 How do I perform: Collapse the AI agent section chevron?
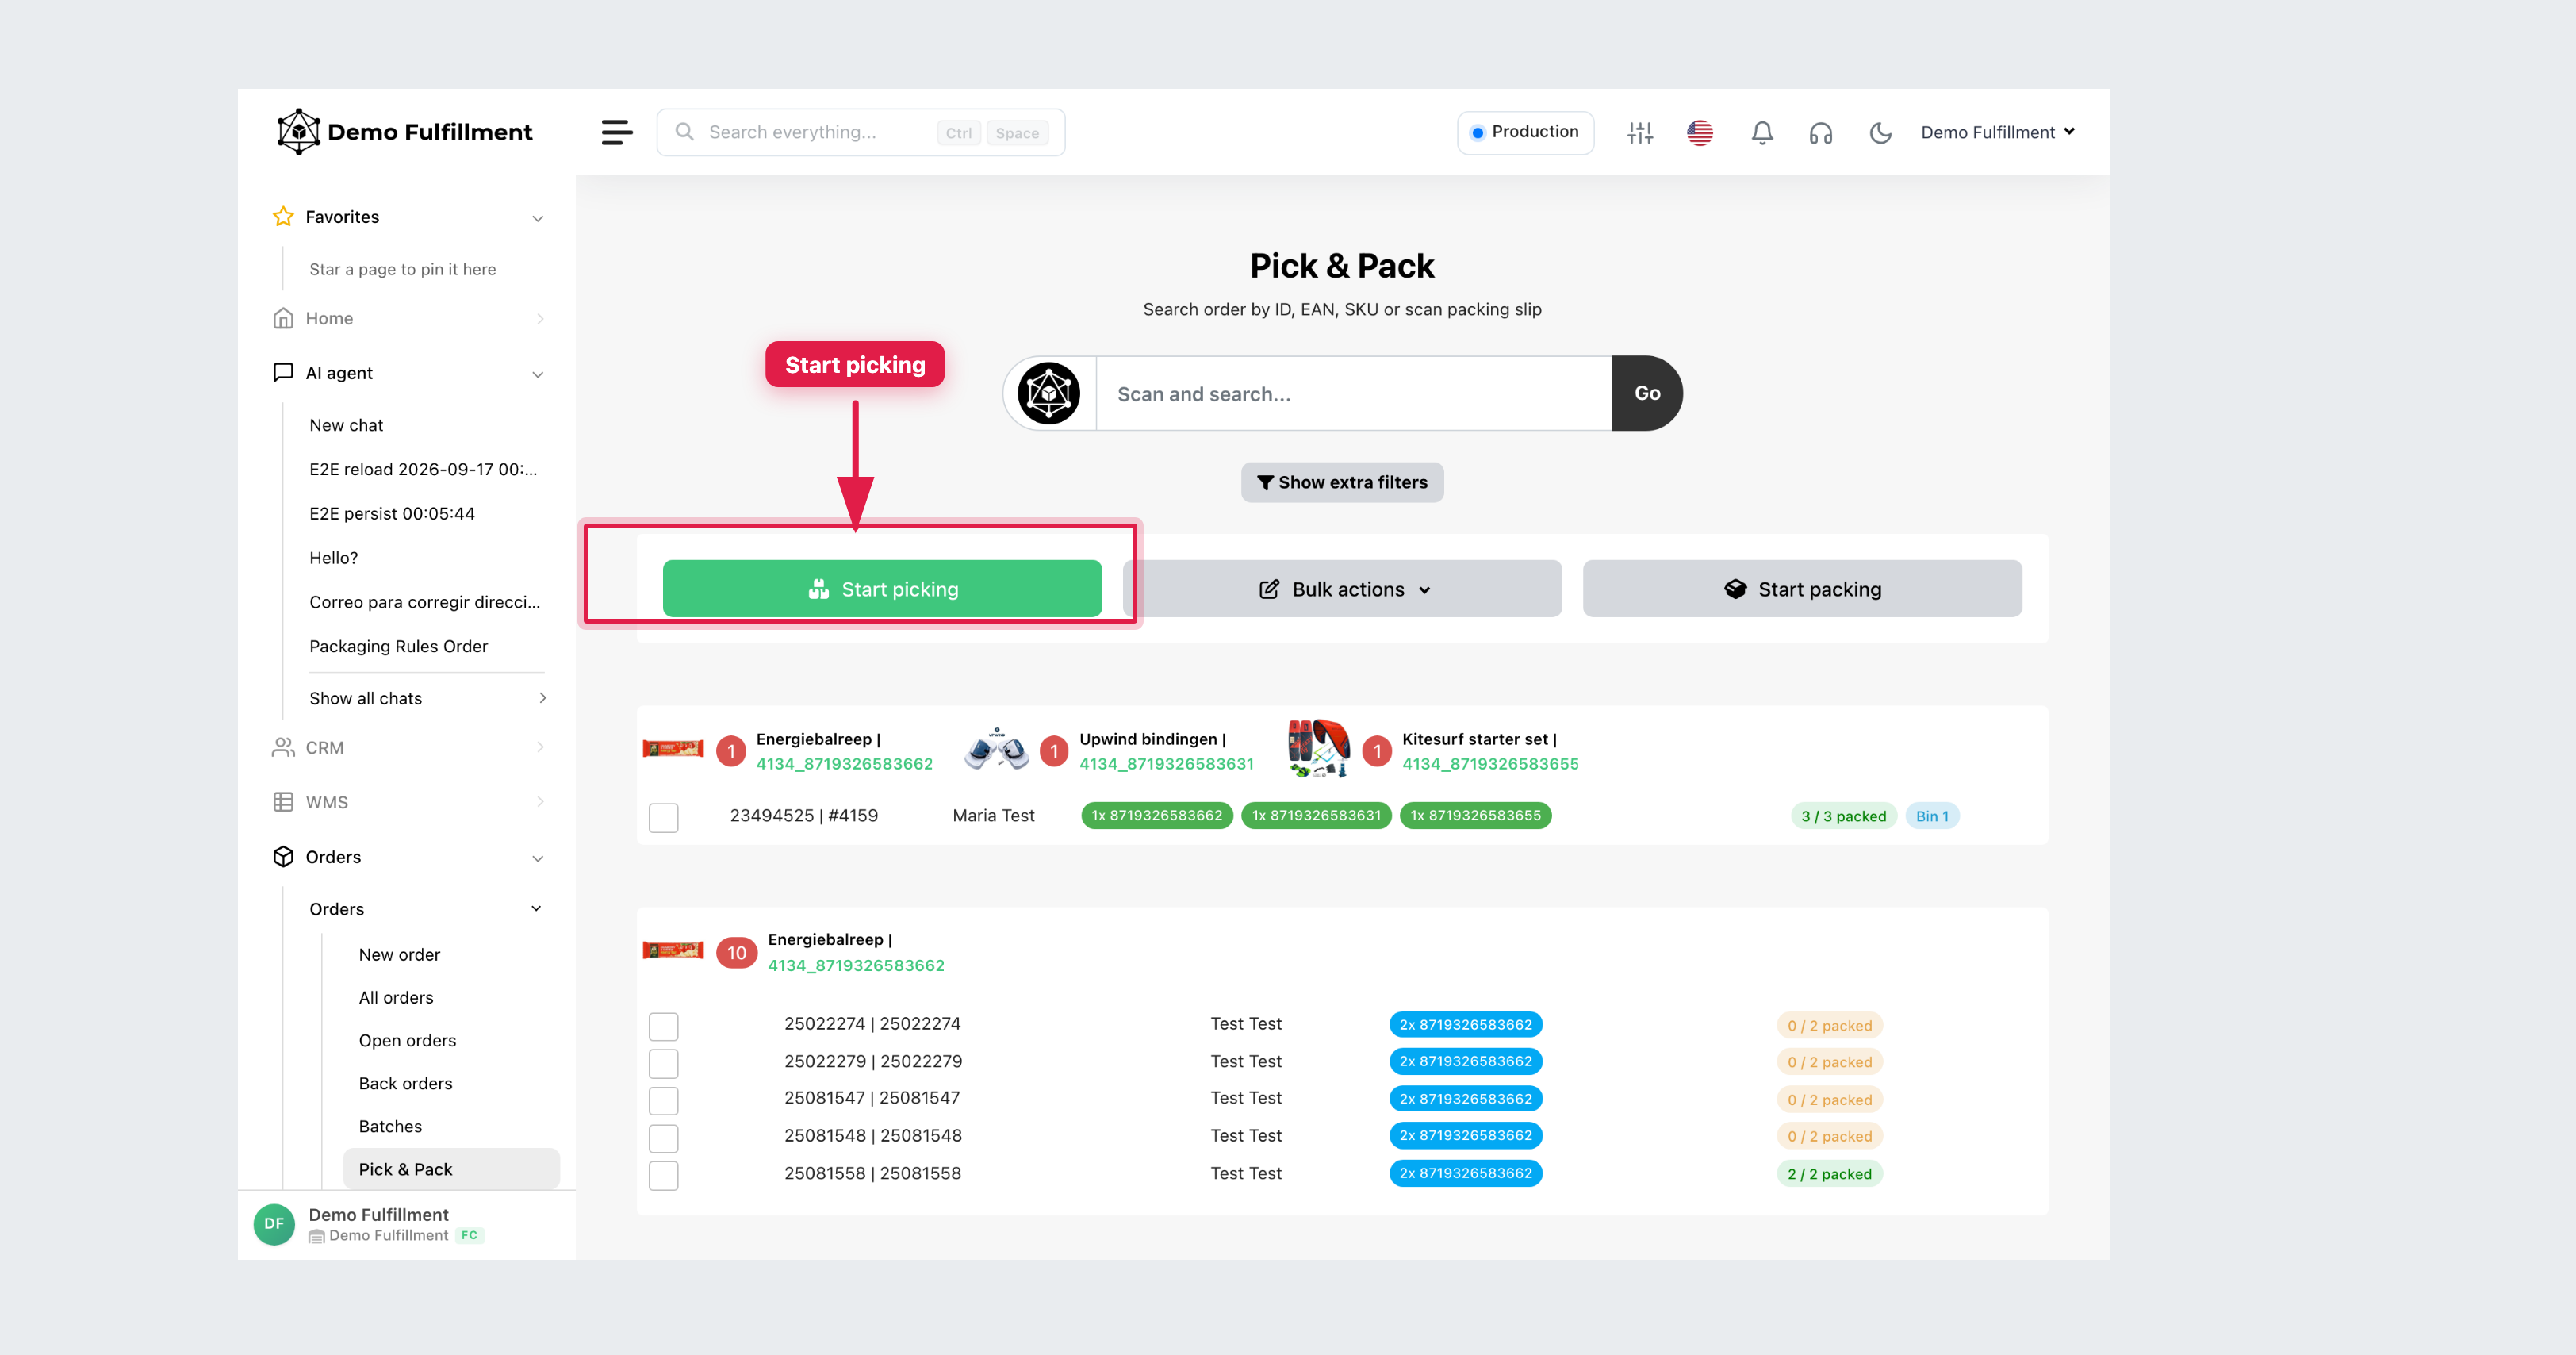tap(538, 374)
